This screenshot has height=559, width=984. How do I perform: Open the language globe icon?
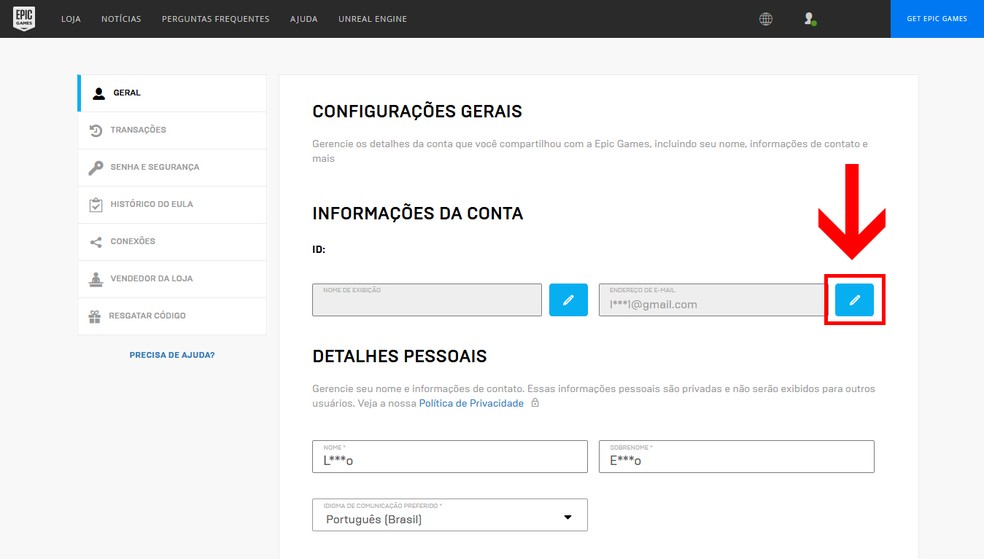point(766,19)
